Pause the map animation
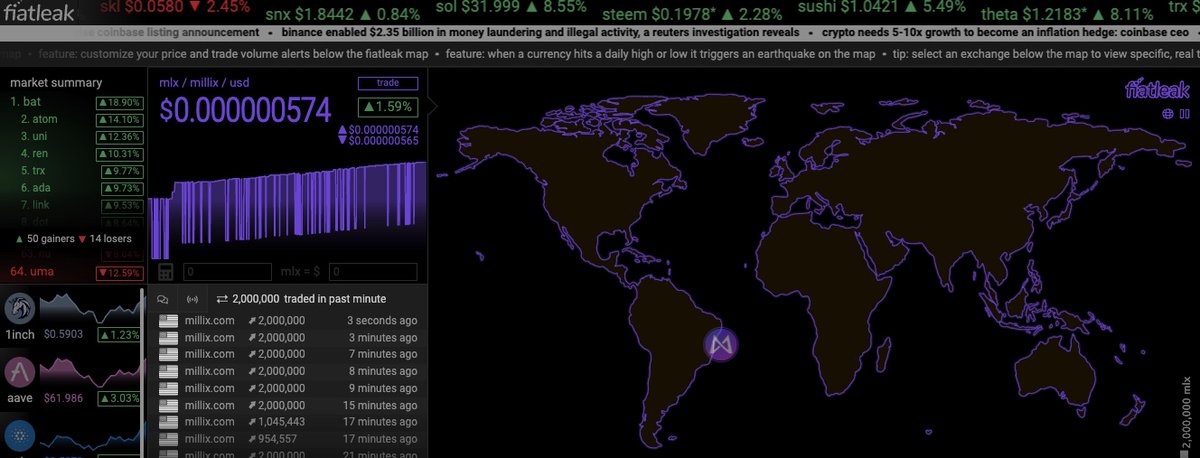This screenshot has height=458, width=1200. click(1184, 113)
